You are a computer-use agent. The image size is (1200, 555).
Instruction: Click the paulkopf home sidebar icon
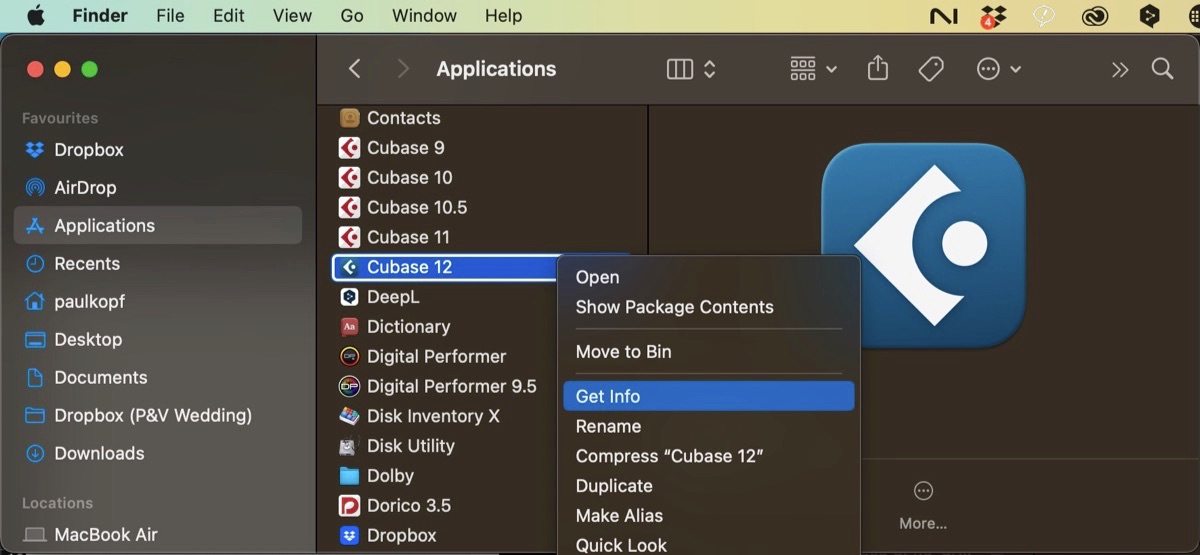[x=35, y=302]
